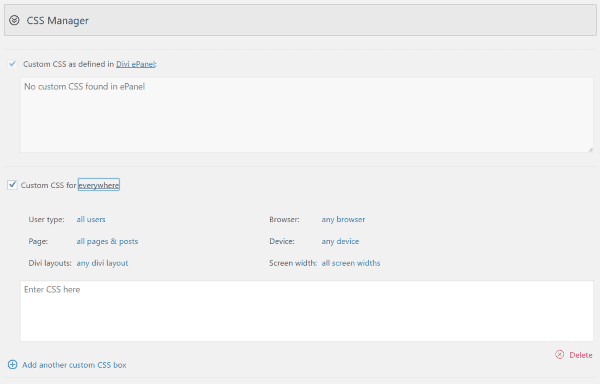
Task: Change Divi layouts 'any divi layout'
Action: (102, 263)
